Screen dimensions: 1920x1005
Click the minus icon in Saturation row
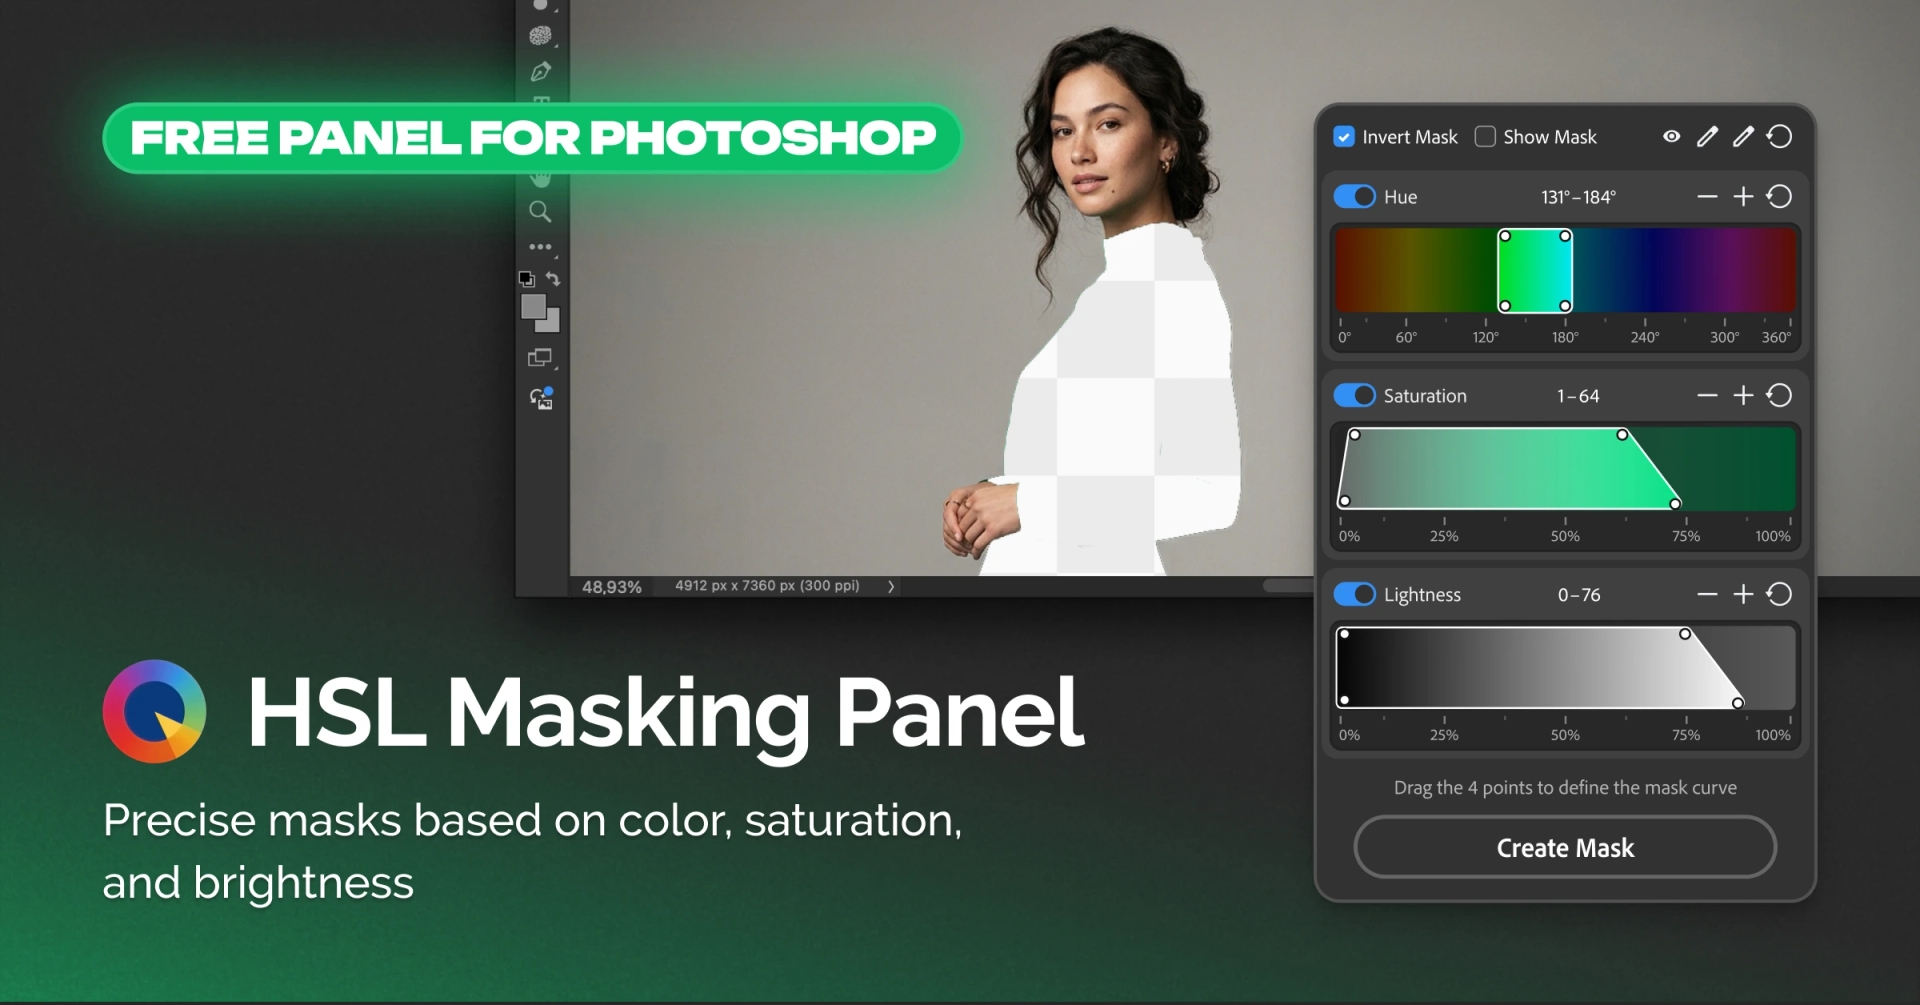[1707, 396]
